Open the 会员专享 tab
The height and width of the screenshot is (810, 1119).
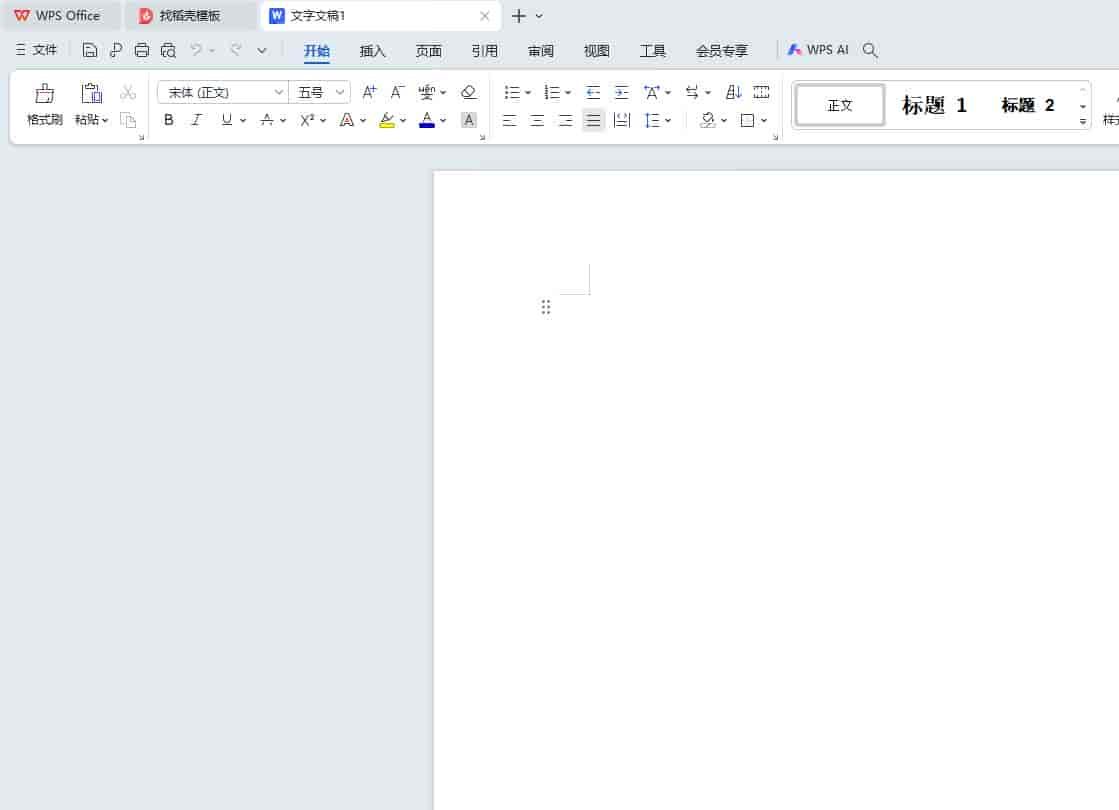pos(721,51)
